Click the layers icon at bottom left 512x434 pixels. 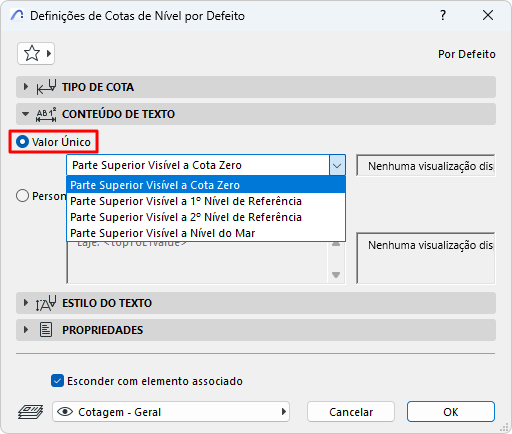pyautogui.click(x=30, y=412)
